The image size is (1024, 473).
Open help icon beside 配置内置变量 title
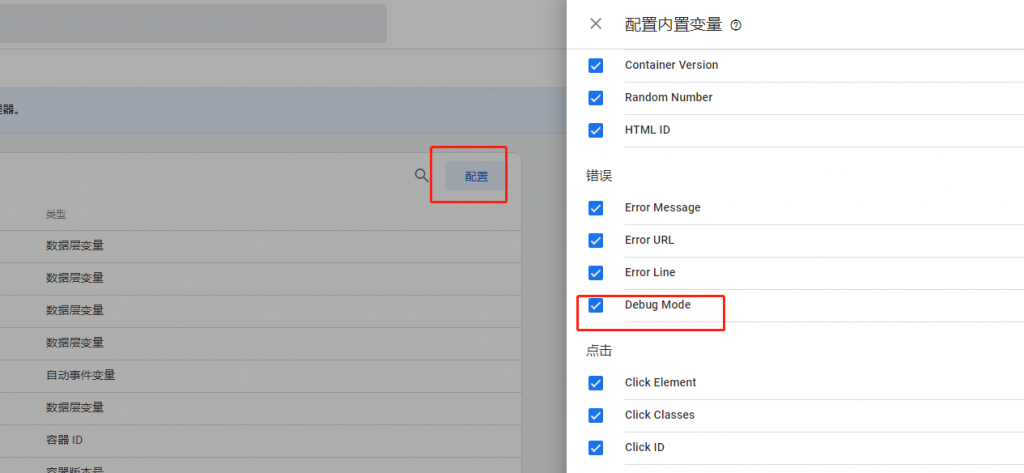pyautogui.click(x=736, y=25)
